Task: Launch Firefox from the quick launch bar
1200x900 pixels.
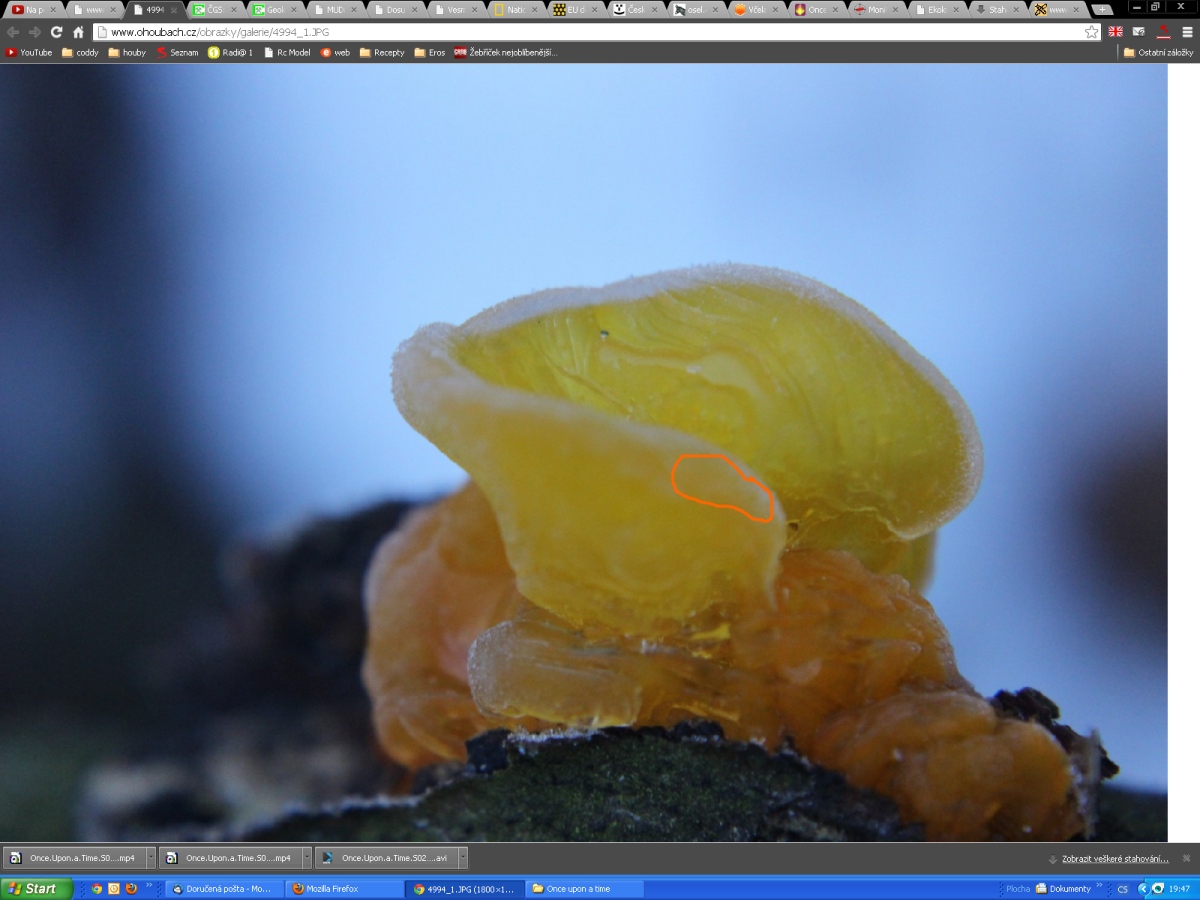Action: pyautogui.click(x=131, y=888)
